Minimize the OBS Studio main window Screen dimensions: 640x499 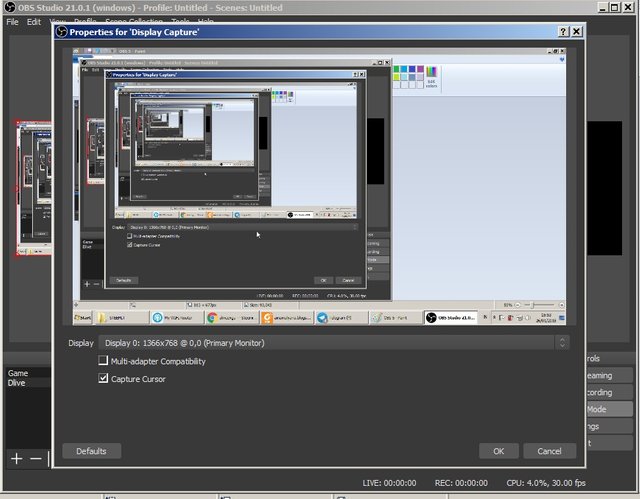(x=603, y=7)
